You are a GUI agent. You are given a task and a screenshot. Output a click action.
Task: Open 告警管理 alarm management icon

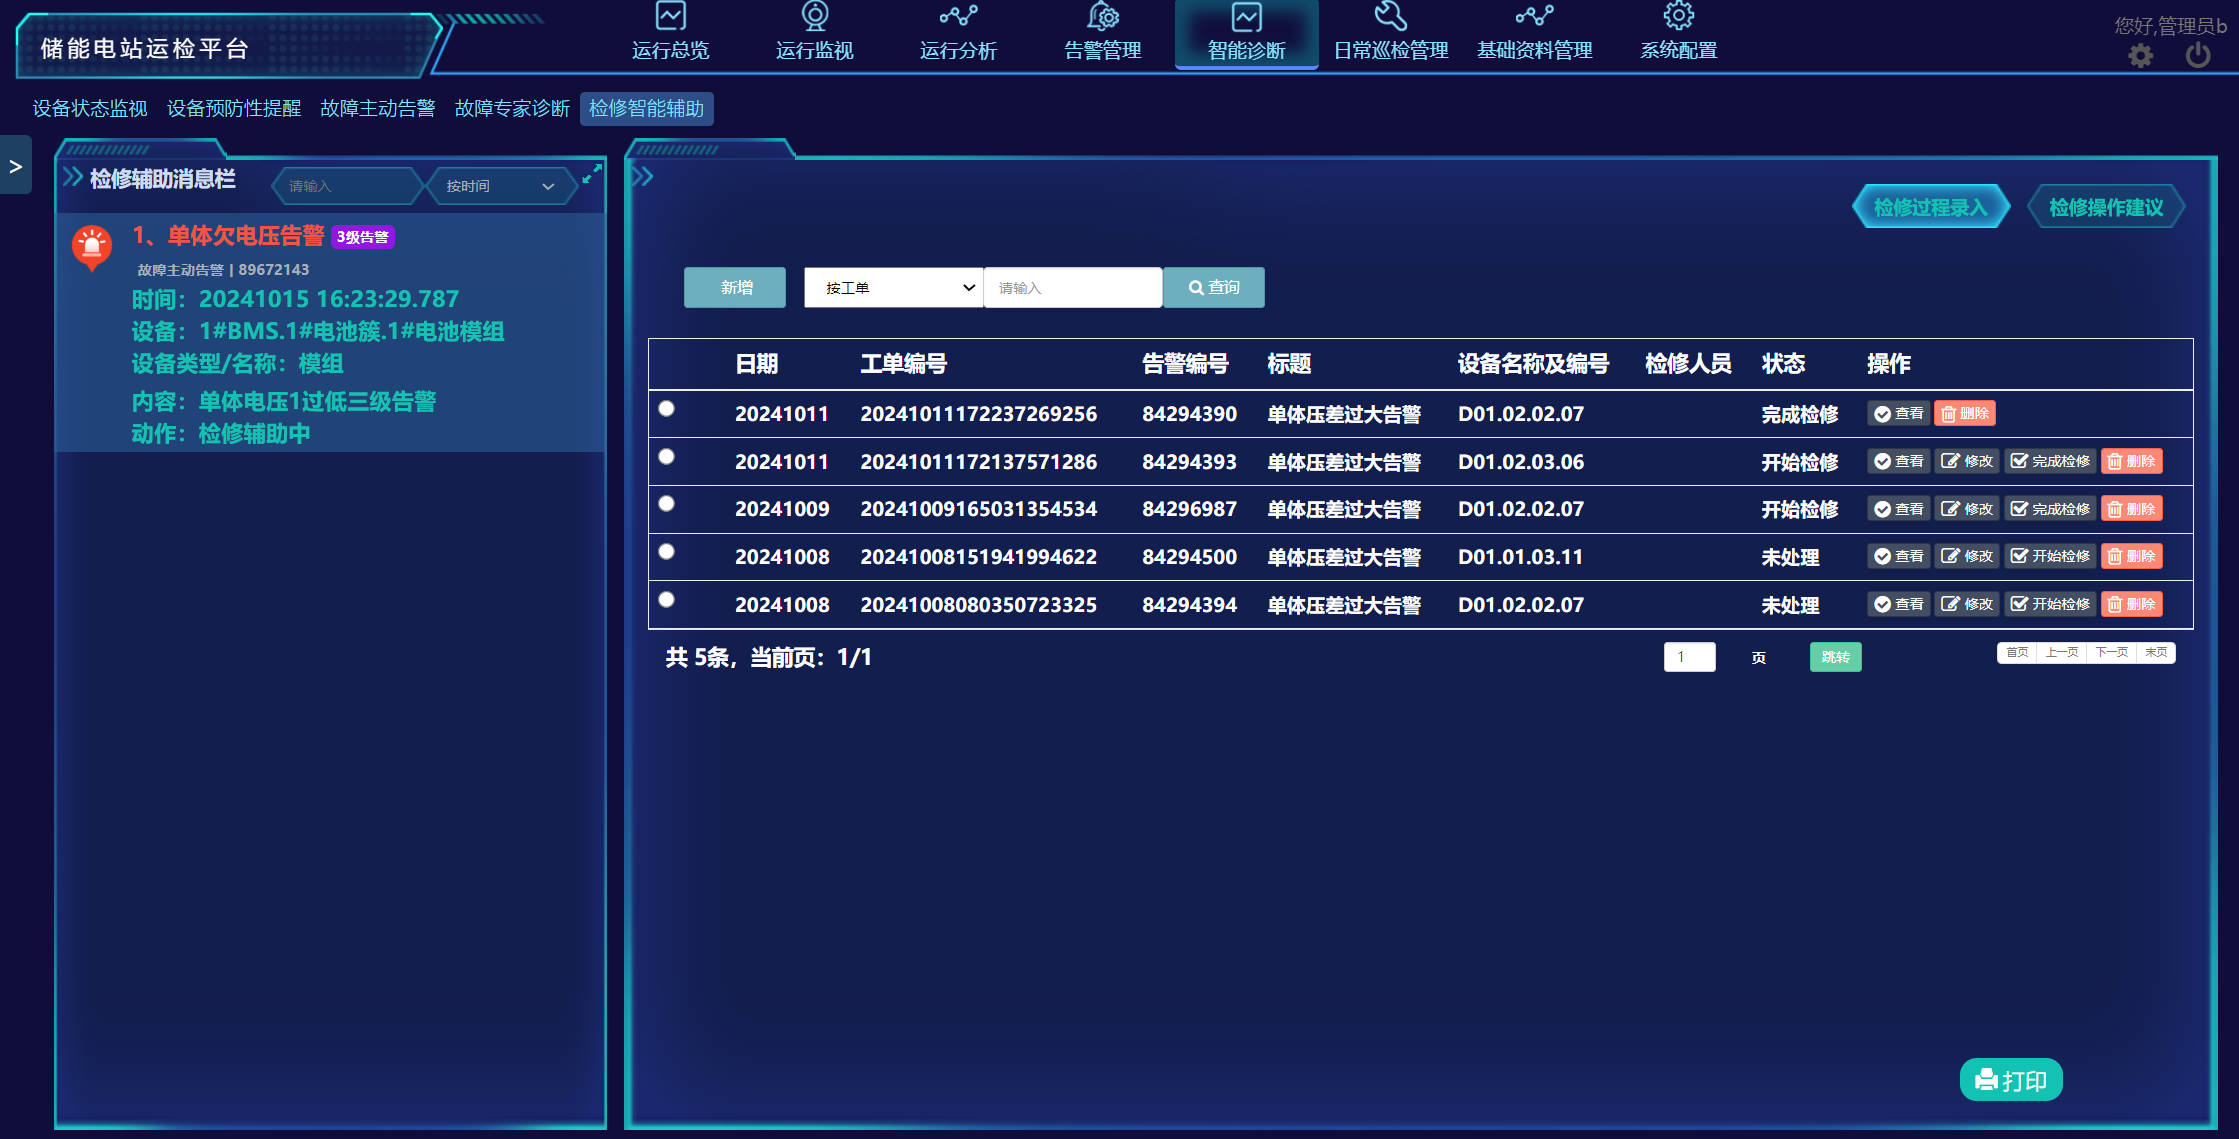click(x=1102, y=17)
